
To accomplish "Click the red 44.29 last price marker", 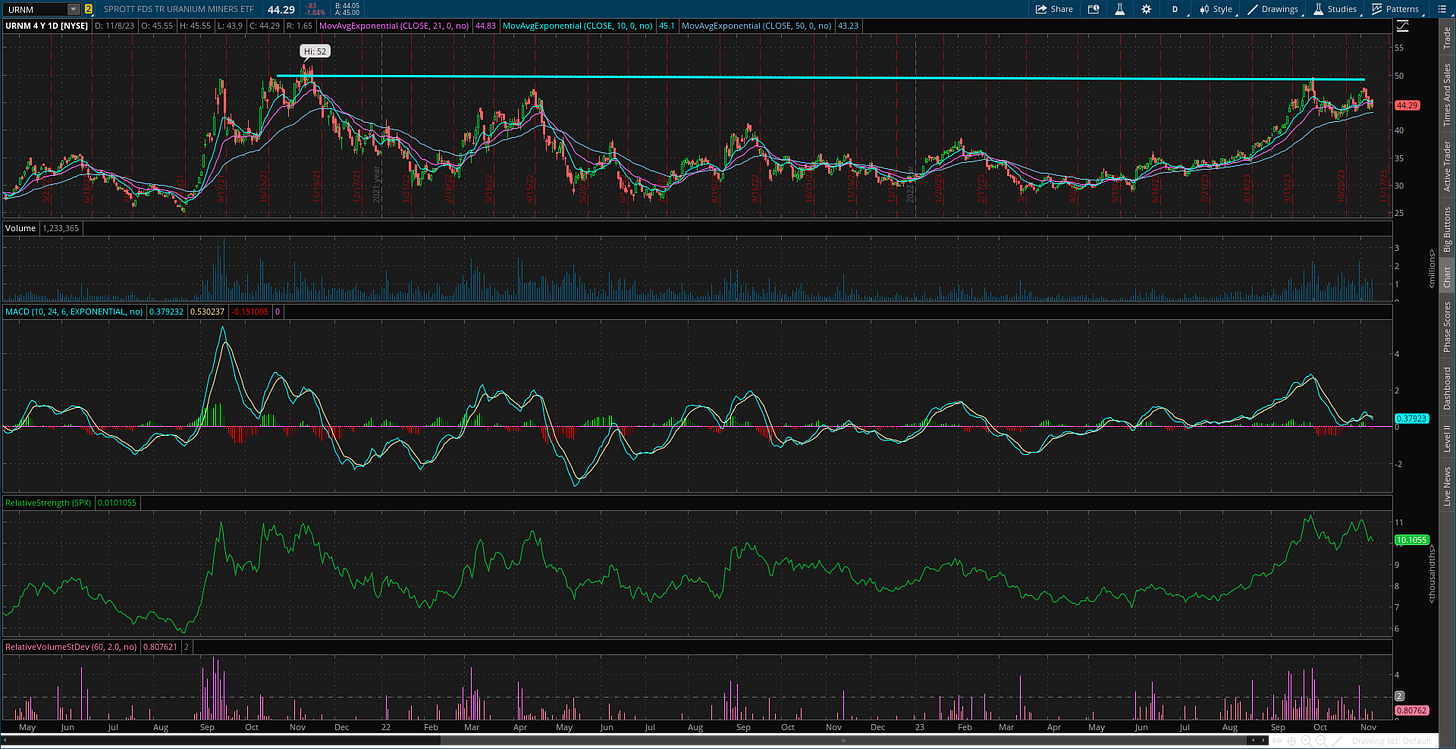I will click(1407, 105).
